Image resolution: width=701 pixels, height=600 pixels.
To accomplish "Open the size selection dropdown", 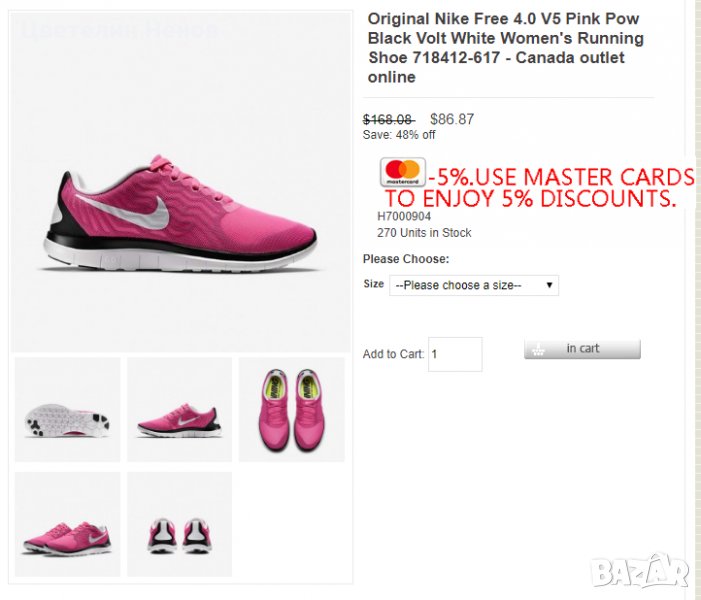I will coord(473,285).
